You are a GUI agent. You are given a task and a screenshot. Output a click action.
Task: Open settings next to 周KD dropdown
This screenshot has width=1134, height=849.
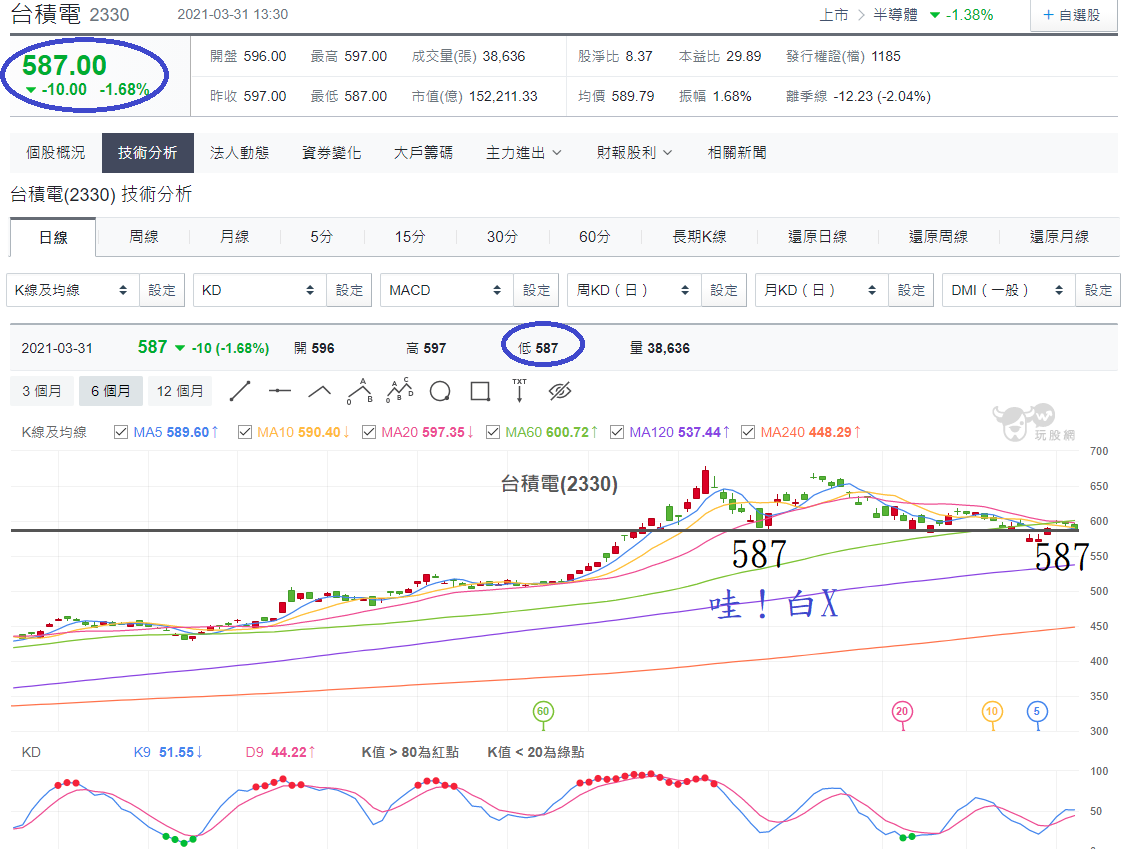724,290
